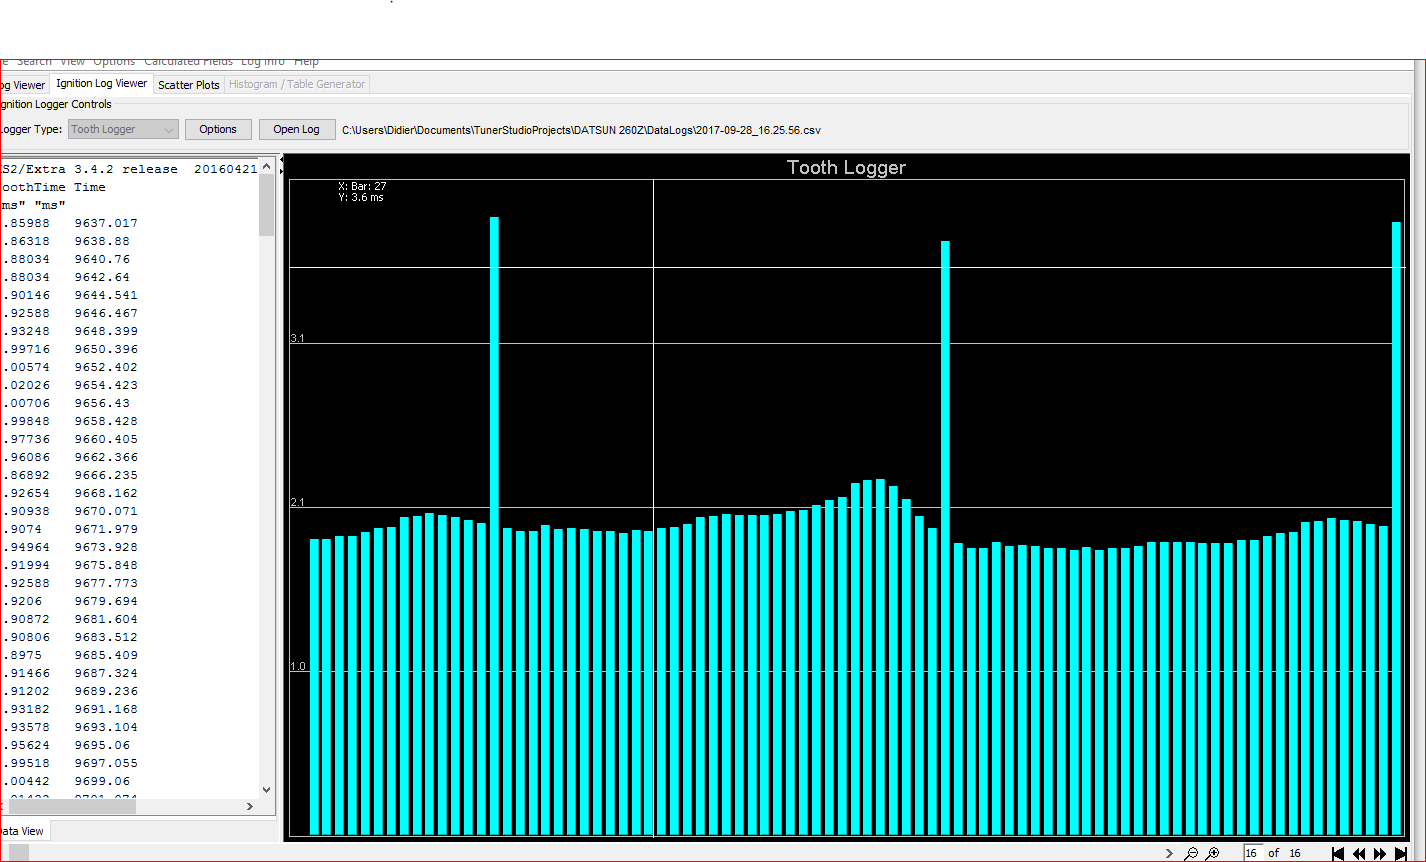1426x862 pixels.
Task: Open the Calculated Fields menu
Action: tap(189, 62)
